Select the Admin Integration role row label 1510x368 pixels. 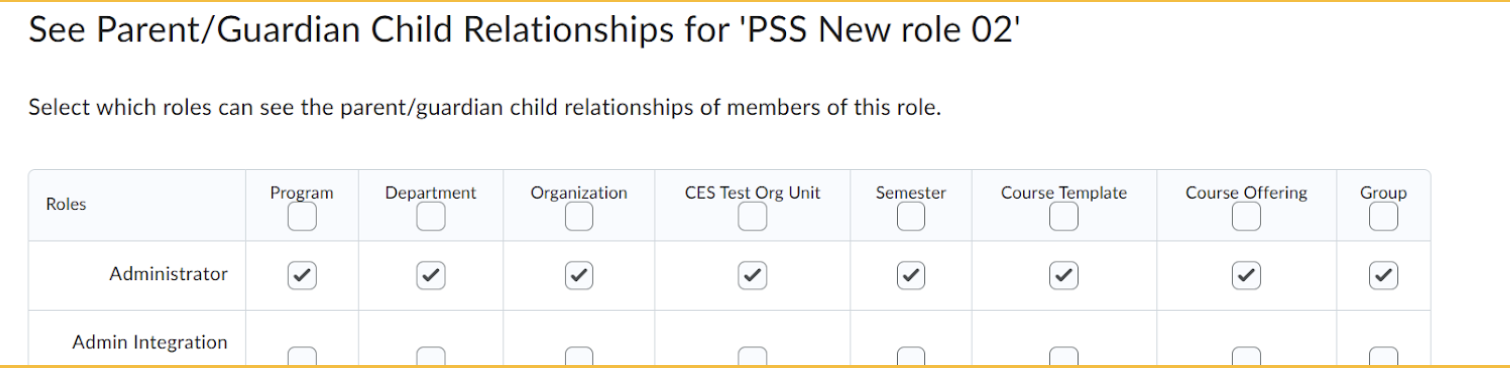click(x=150, y=342)
